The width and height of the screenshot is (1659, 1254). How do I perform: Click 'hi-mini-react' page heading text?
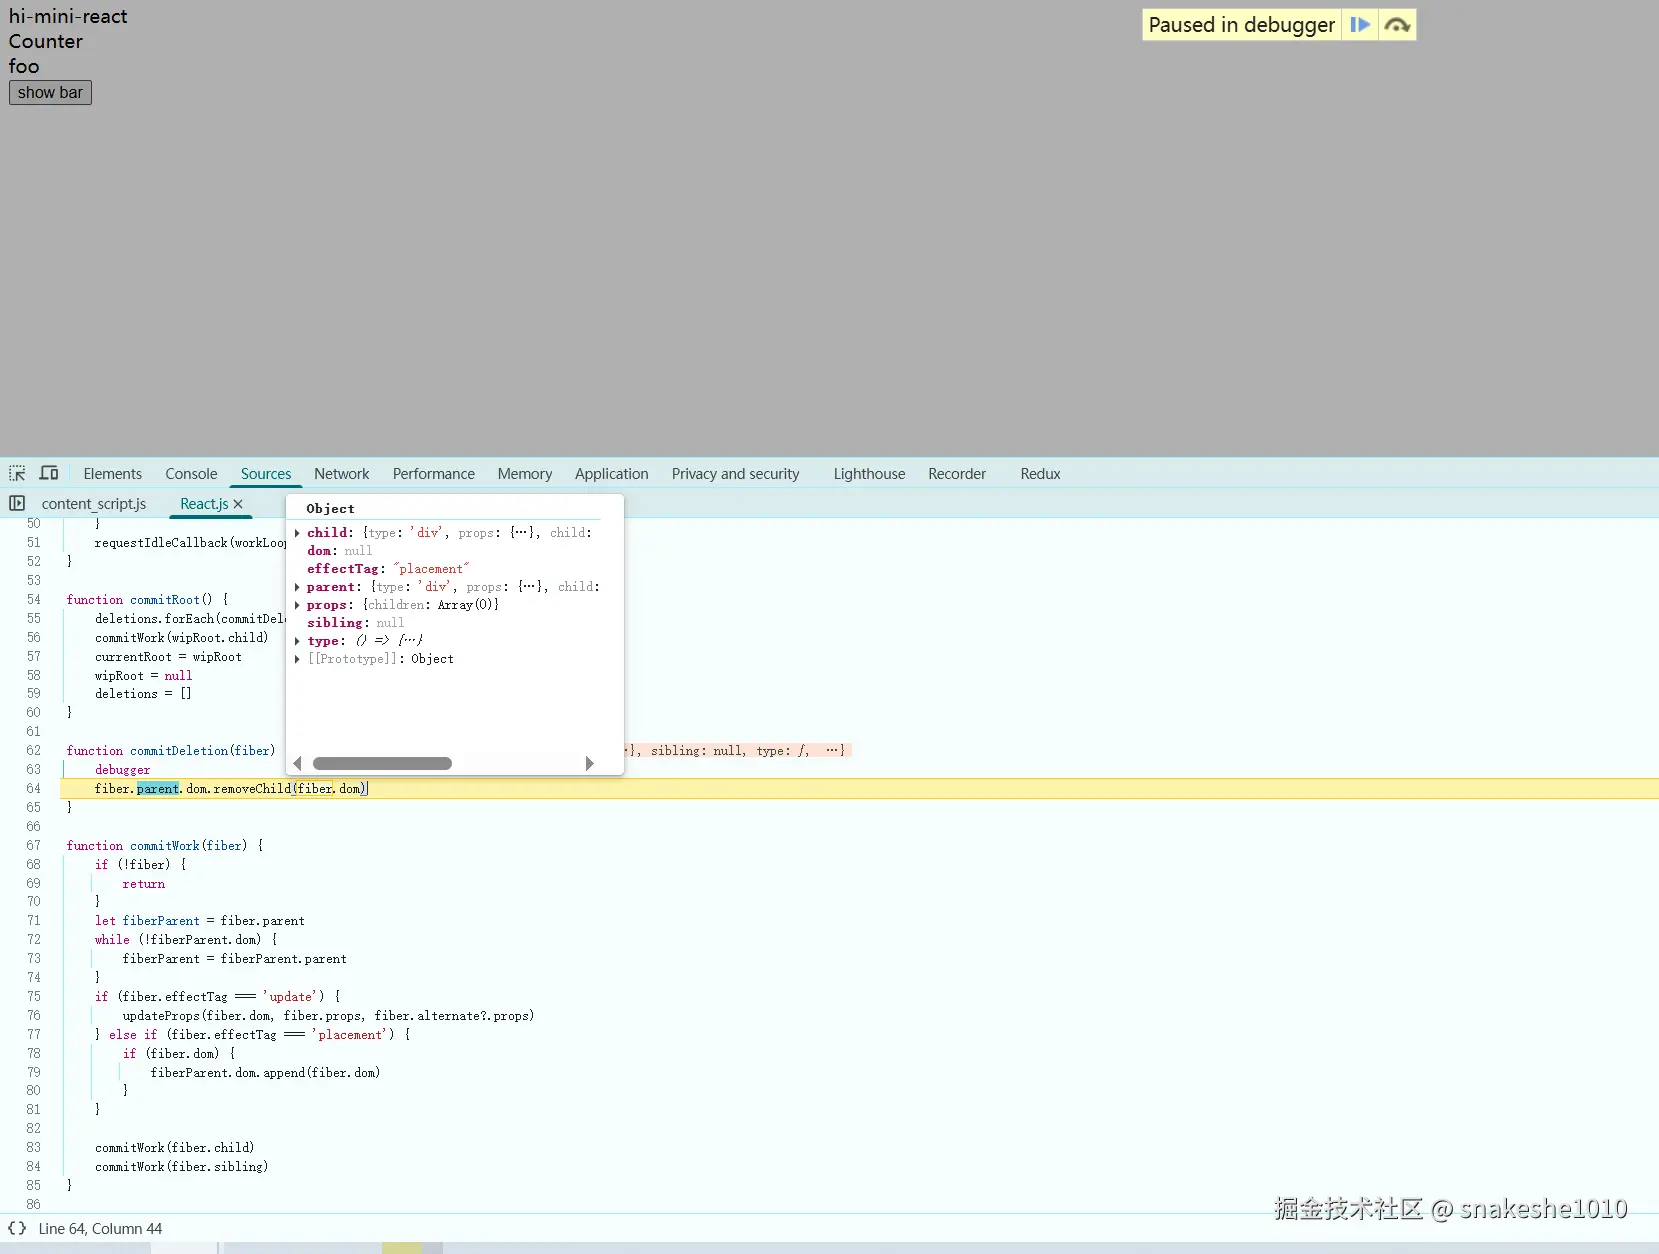pos(68,17)
